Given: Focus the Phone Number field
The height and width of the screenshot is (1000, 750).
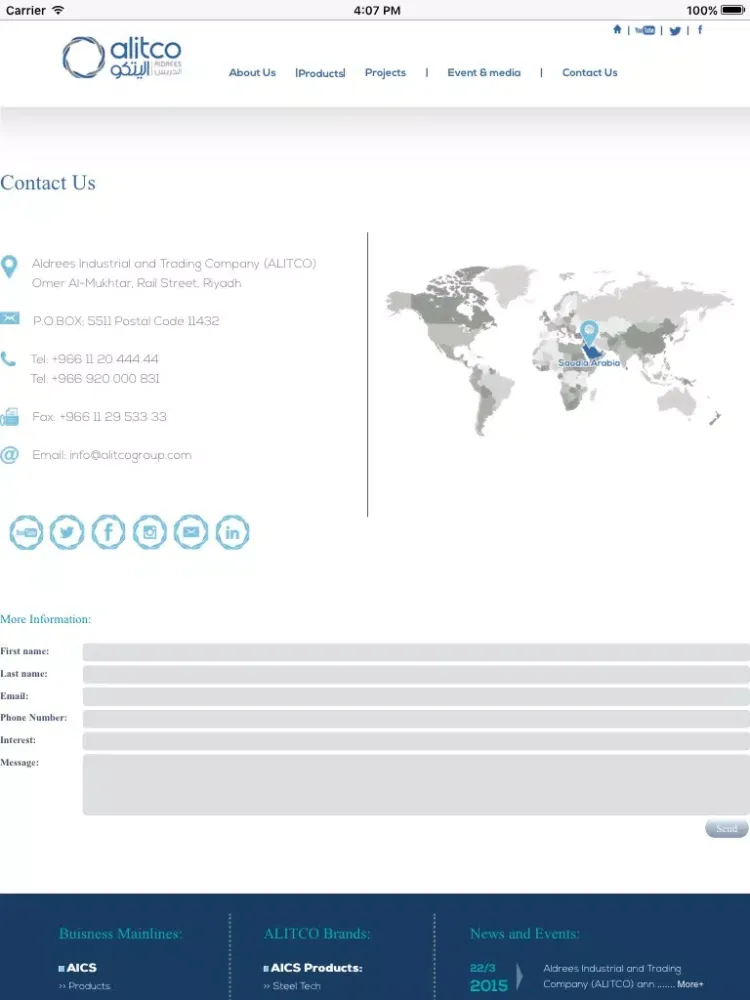Looking at the screenshot, I should tap(416, 719).
